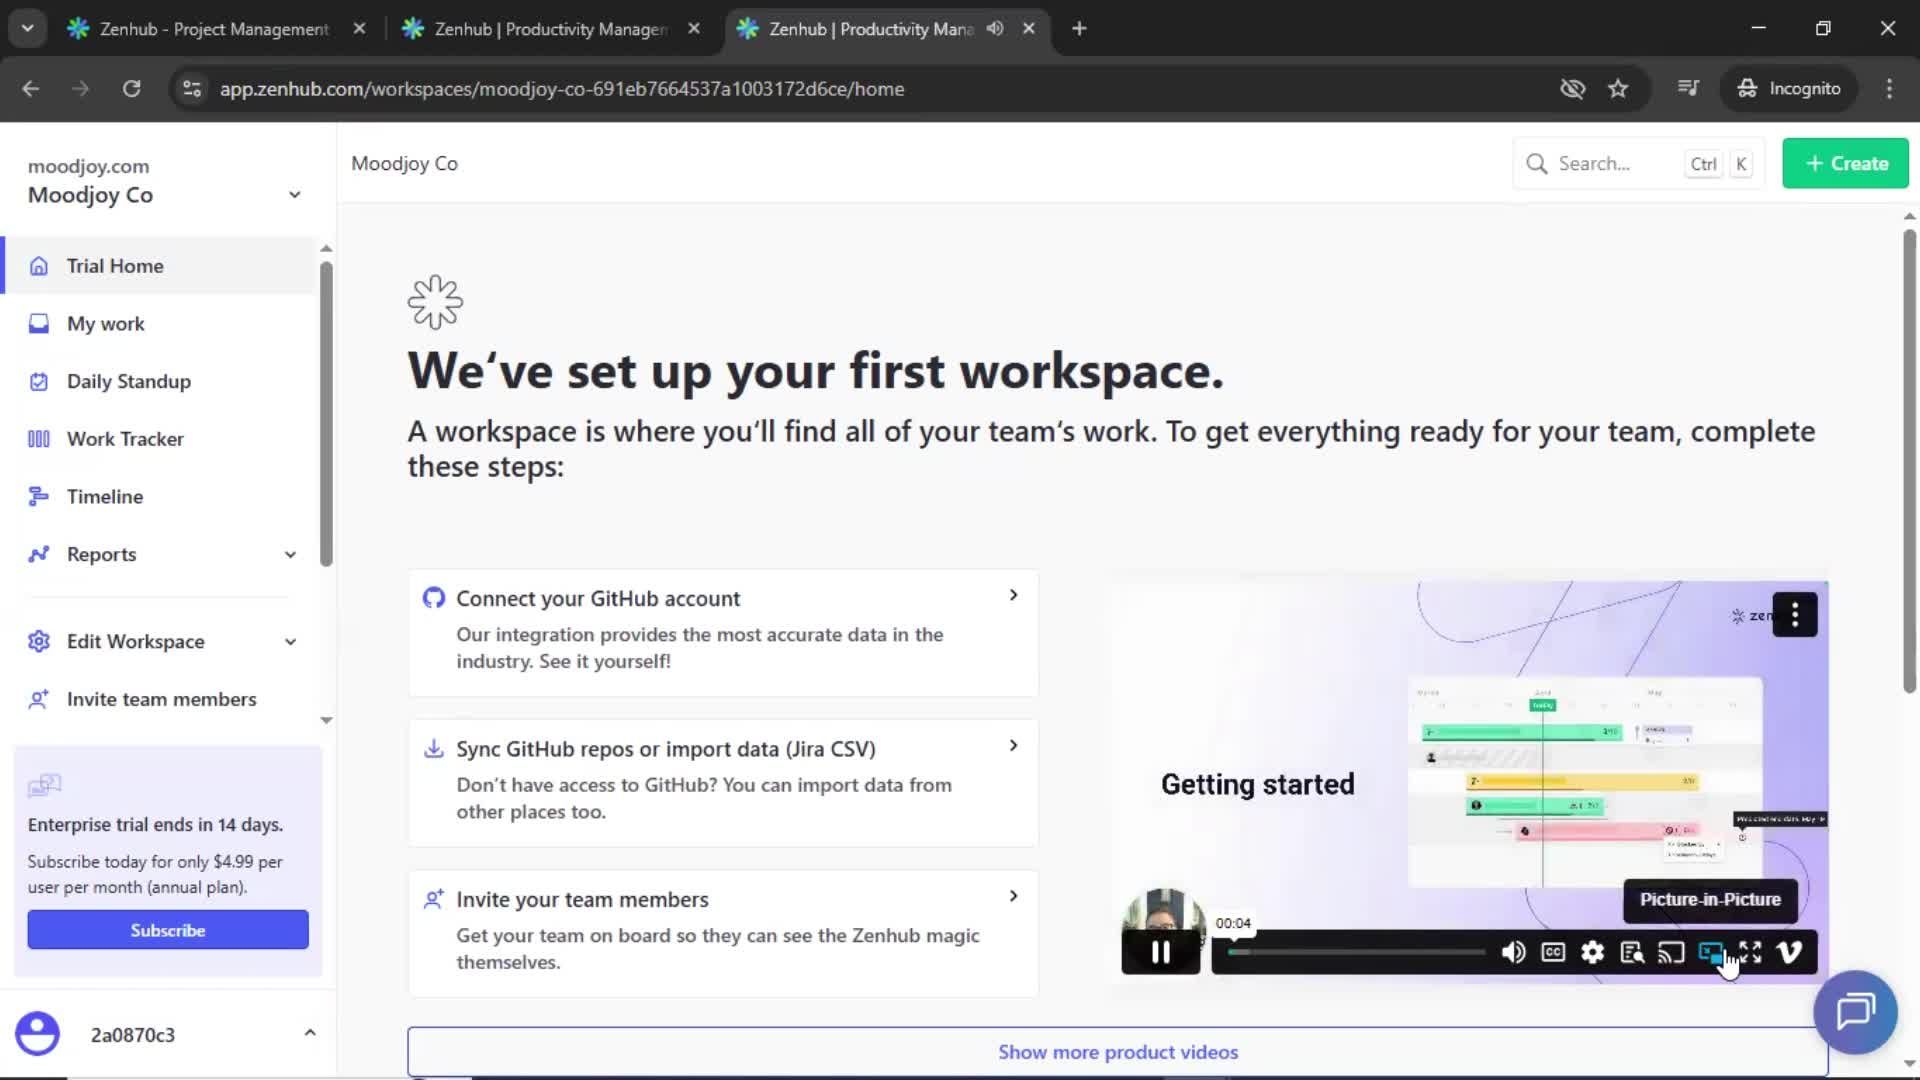Enter fullscreen on the getting started video
Image resolution: width=1920 pixels, height=1080 pixels.
[x=1751, y=952]
